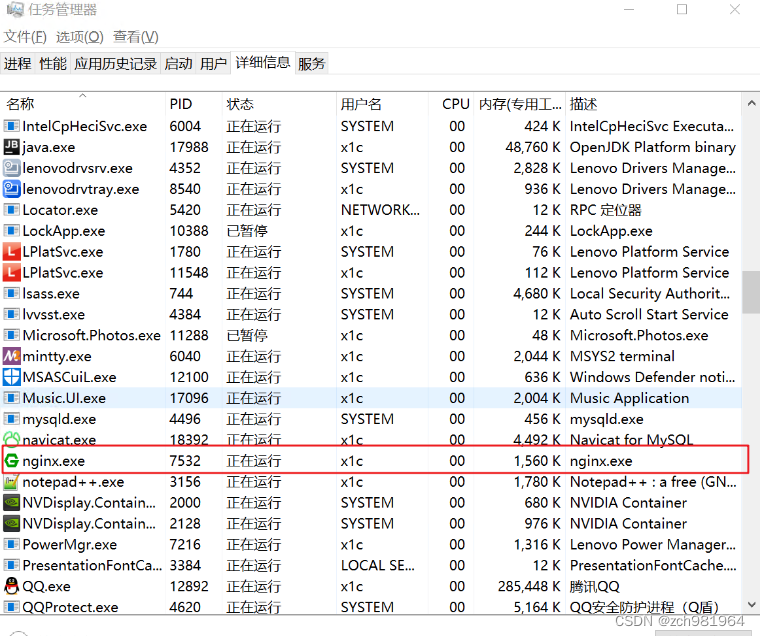The height and width of the screenshot is (636, 760).
Task: Sort by the 描述 column header
Action: coord(653,104)
